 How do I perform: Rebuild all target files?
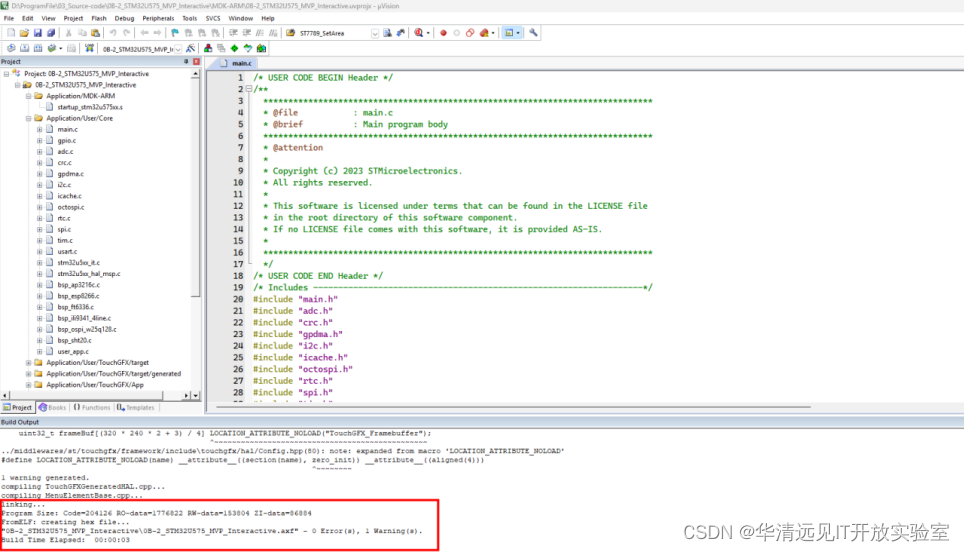pos(38,48)
